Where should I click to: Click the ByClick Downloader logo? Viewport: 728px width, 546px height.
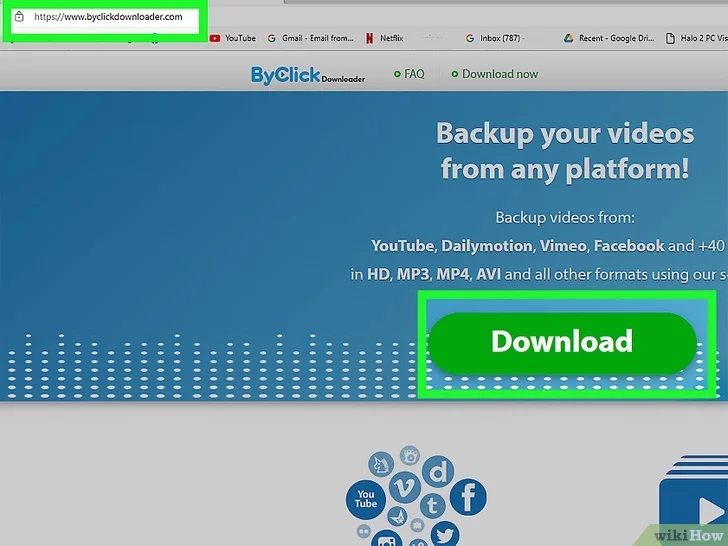point(308,75)
